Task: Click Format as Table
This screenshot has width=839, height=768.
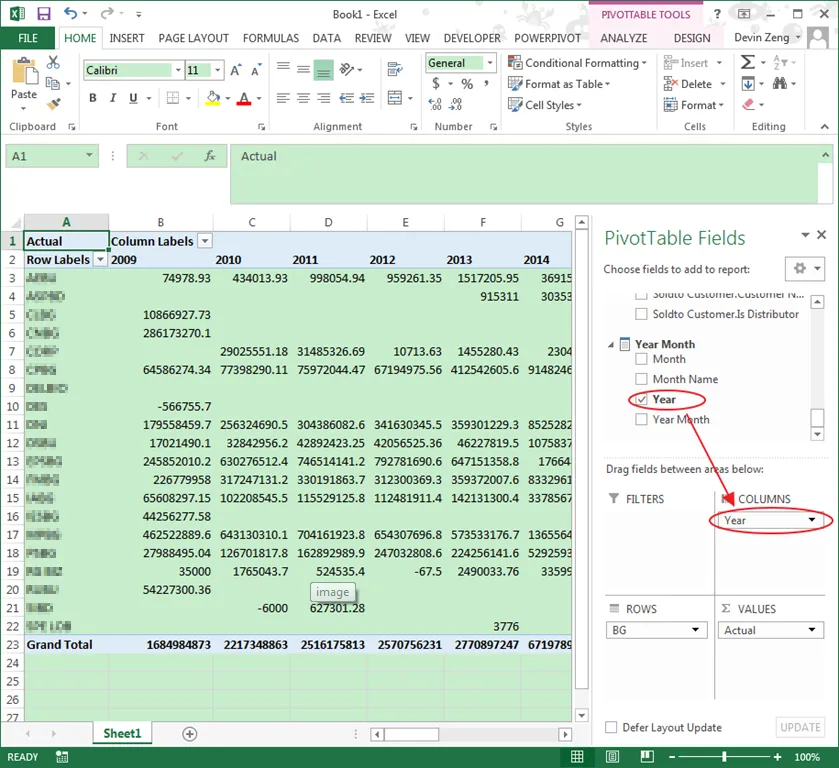Action: 559,84
